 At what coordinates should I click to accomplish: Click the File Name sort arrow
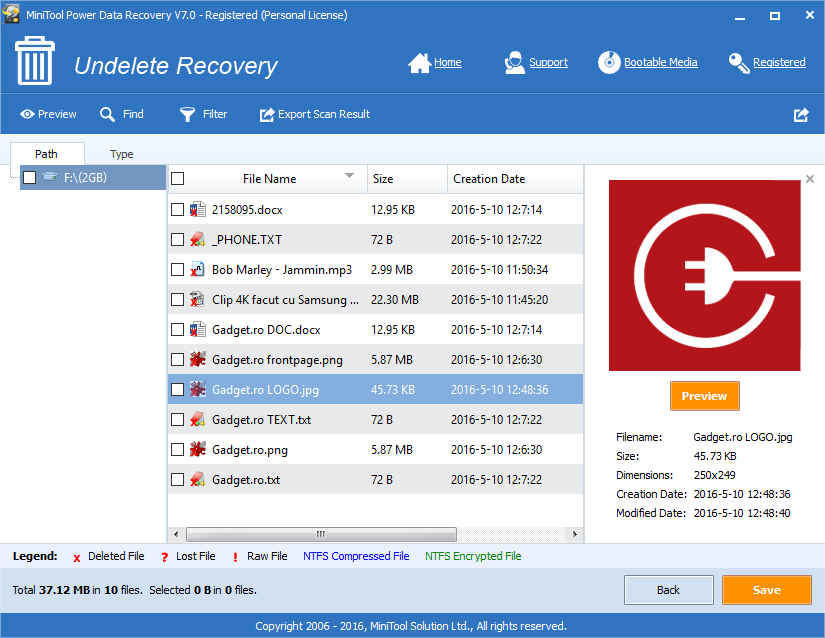(x=350, y=176)
